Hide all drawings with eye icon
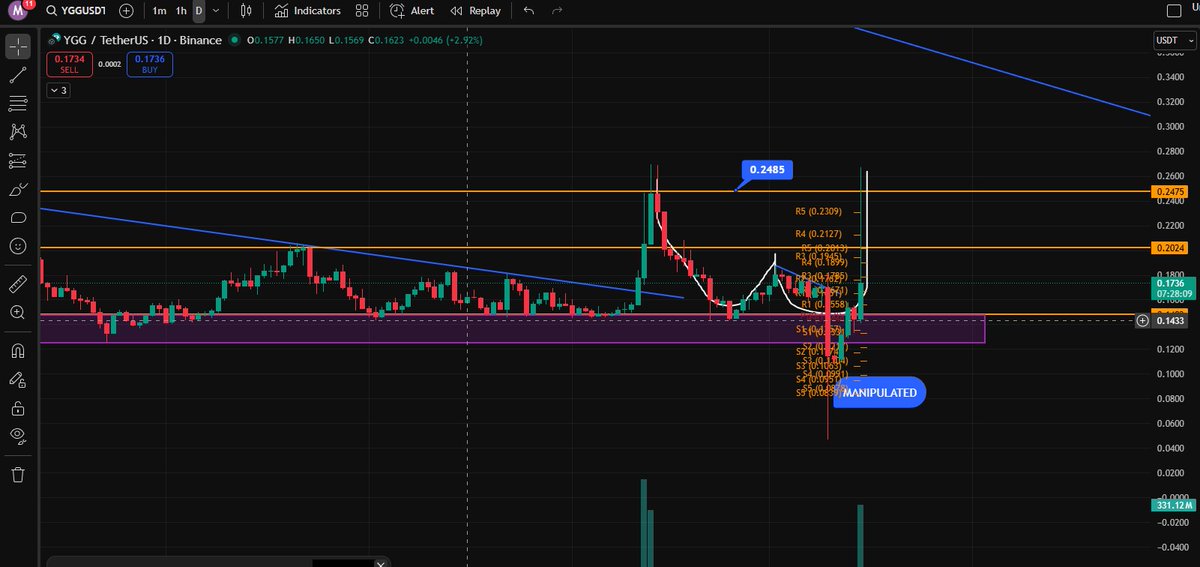Image resolution: width=1200 pixels, height=567 pixels. 17,436
